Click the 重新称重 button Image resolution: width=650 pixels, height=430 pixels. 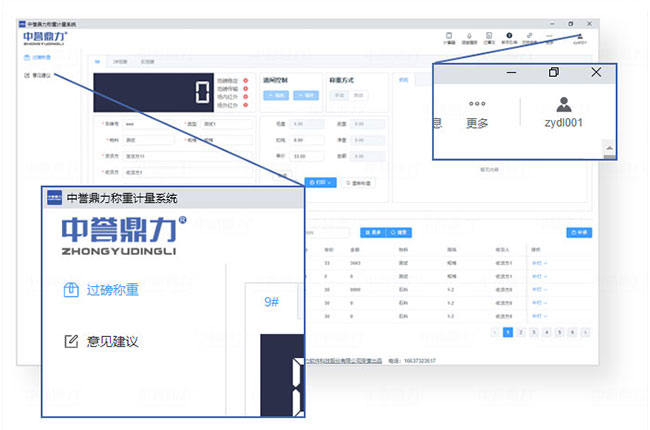point(360,183)
